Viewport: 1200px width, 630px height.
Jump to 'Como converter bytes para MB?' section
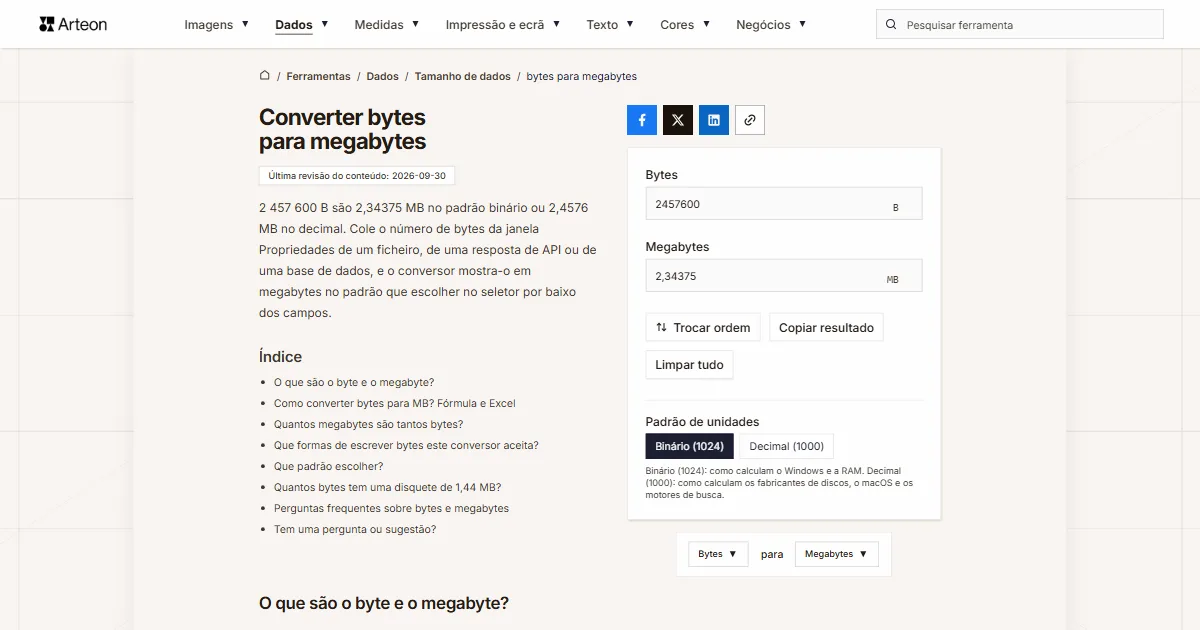point(395,403)
